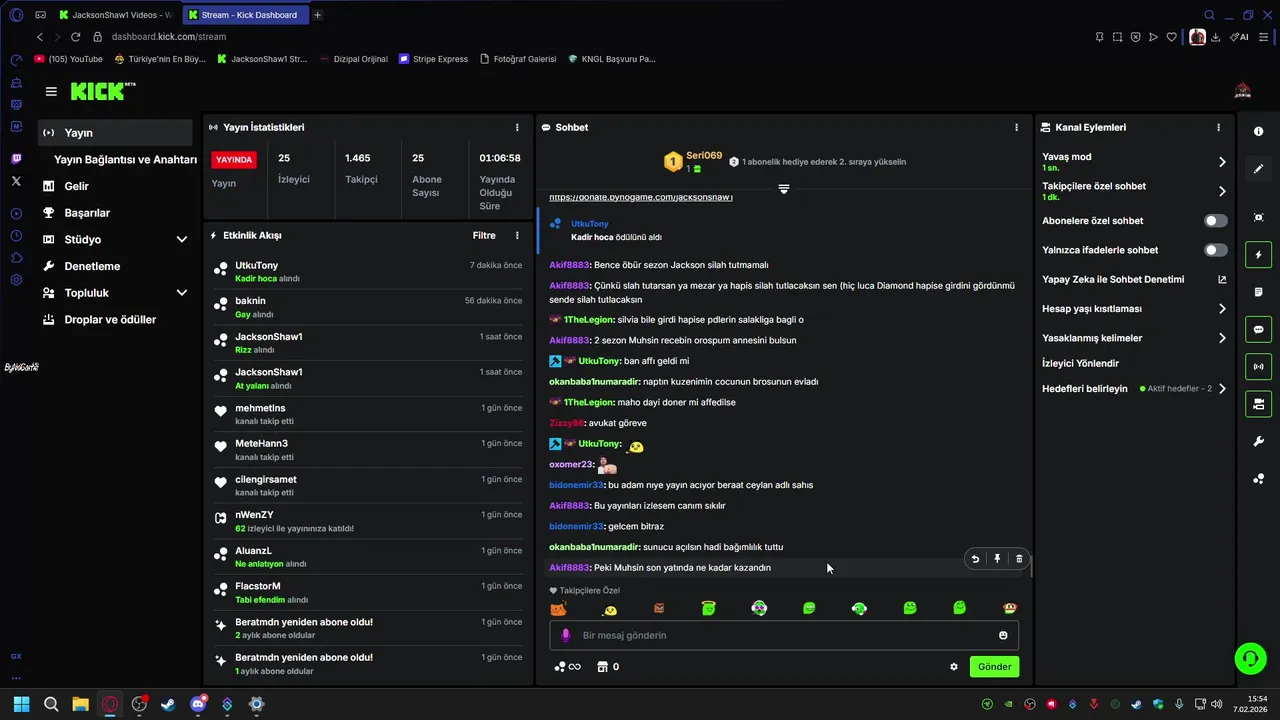The height and width of the screenshot is (720, 1280).
Task: Click Opera downloads icon in address bar
Action: 1215,37
